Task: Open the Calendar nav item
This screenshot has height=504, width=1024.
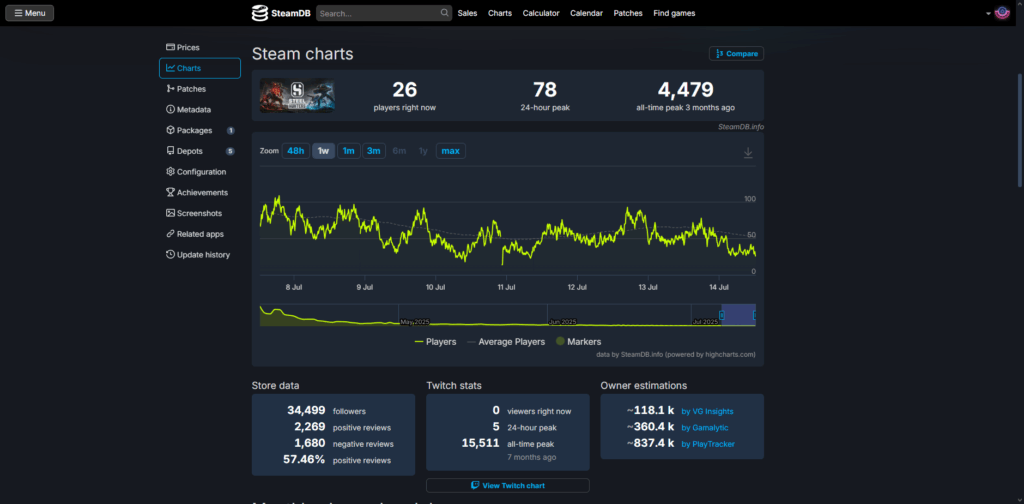Action: coord(586,13)
